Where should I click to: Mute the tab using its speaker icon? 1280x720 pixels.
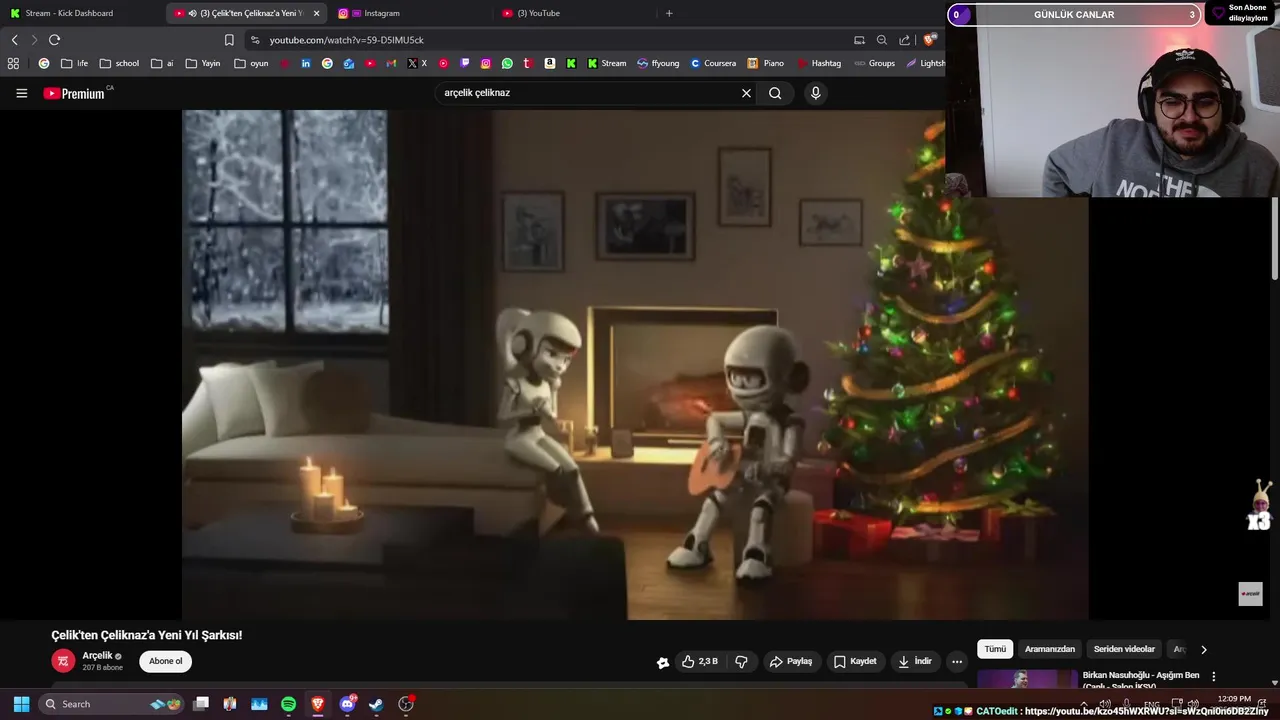point(192,13)
